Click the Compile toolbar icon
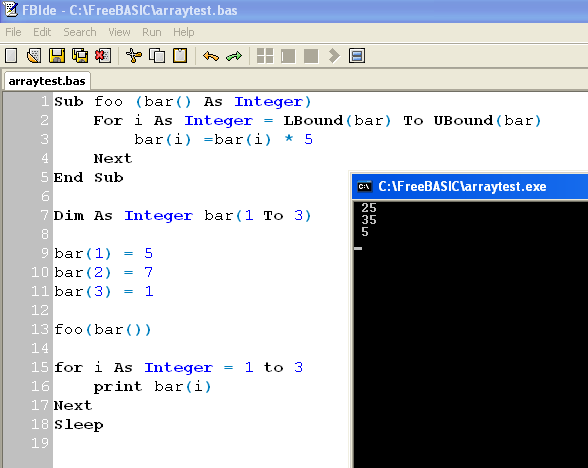Viewport: 588px width, 468px height. (x=265, y=56)
